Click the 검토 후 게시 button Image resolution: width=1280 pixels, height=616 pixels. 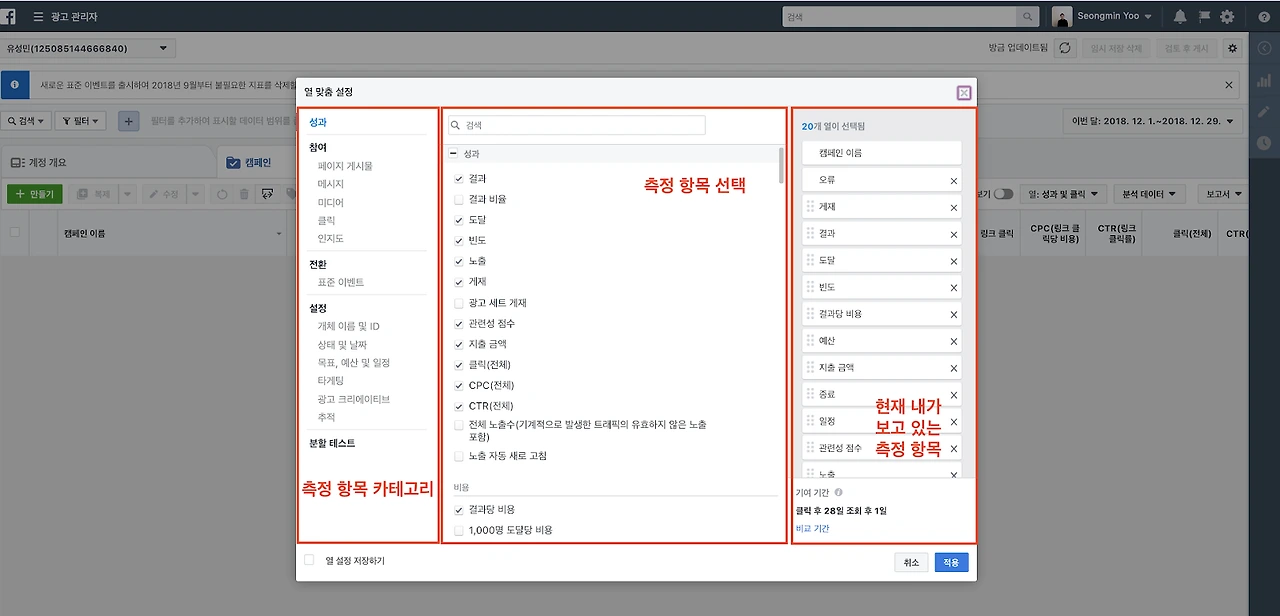(1187, 48)
